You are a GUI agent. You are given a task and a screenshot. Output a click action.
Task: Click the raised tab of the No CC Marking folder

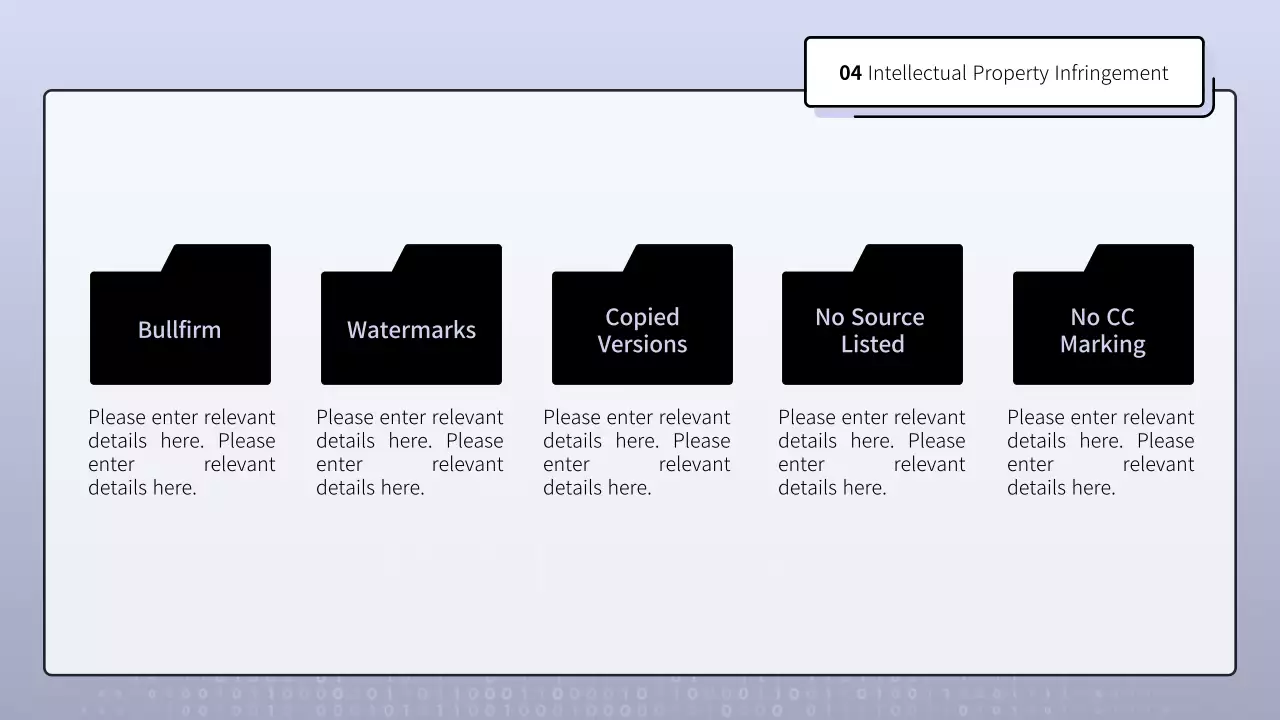click(1143, 257)
